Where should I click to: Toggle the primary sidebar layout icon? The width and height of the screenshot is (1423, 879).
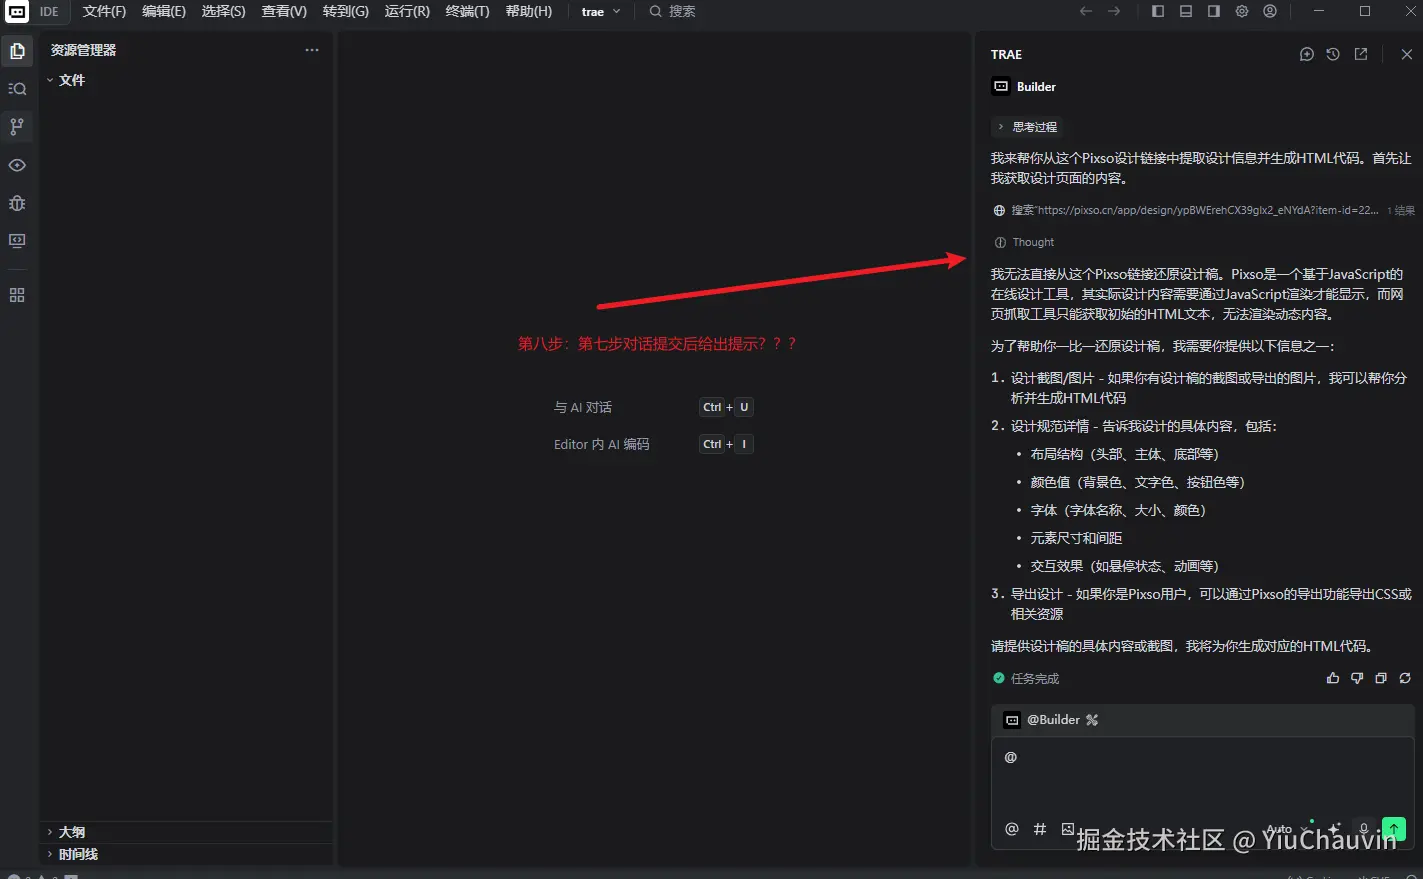pyautogui.click(x=1158, y=11)
